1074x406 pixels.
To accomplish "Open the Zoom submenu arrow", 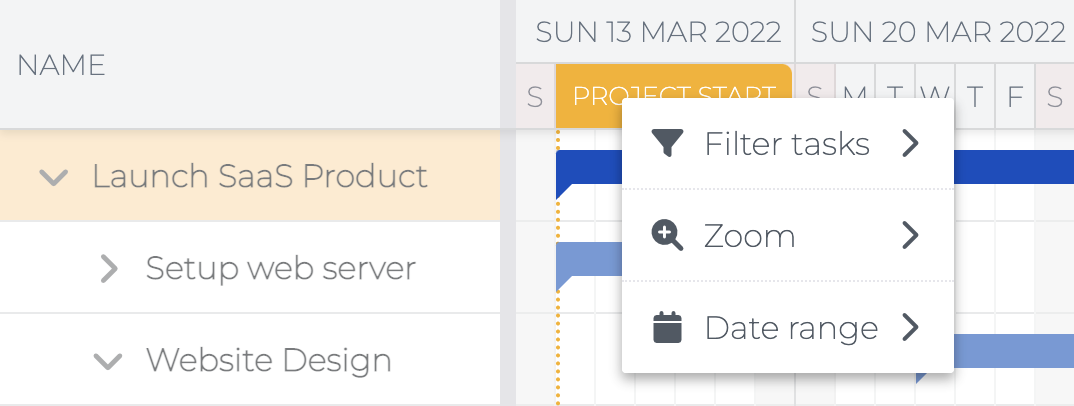I will click(x=910, y=236).
